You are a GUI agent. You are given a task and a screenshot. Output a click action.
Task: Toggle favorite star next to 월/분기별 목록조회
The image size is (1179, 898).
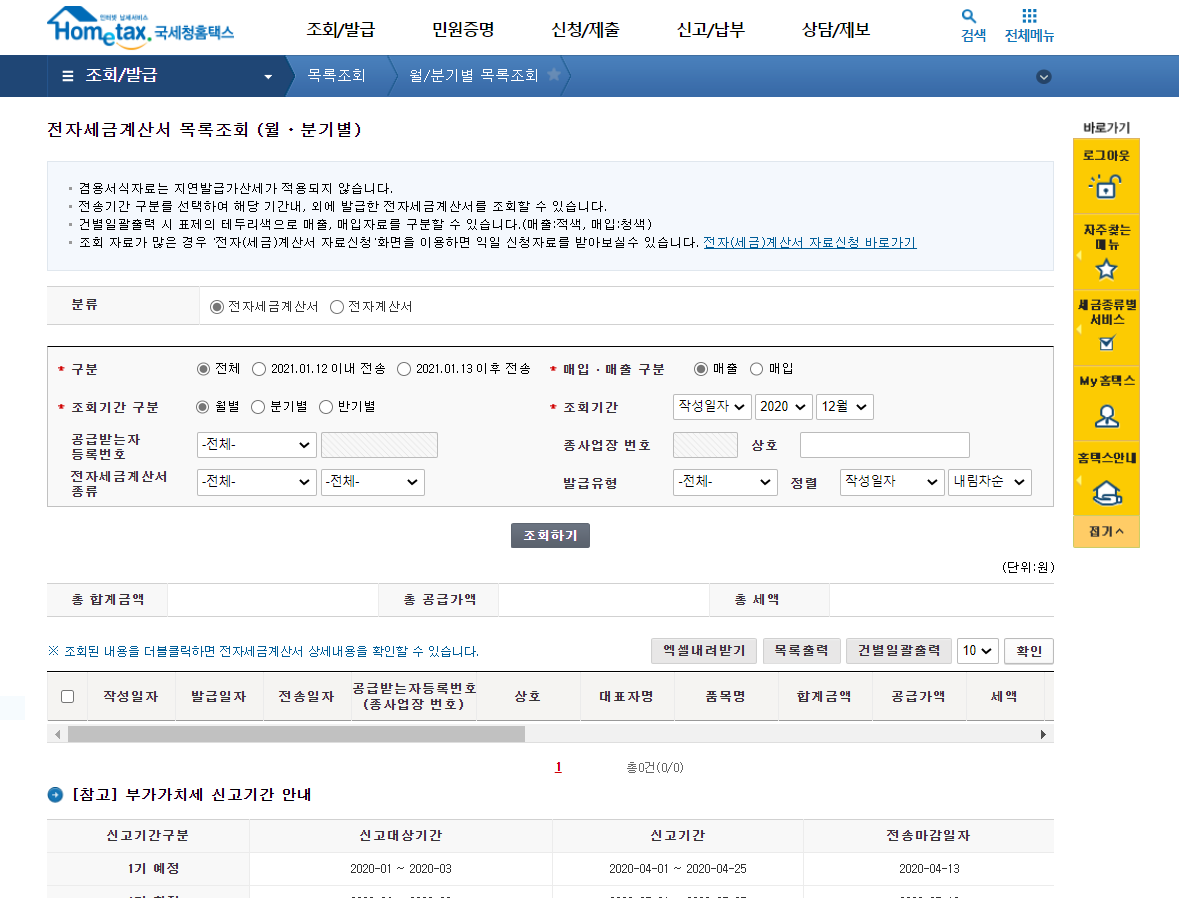(554, 74)
